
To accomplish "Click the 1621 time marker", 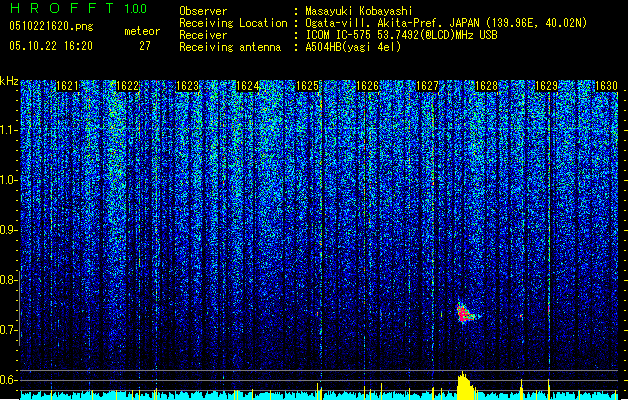I will pyautogui.click(x=67, y=86).
